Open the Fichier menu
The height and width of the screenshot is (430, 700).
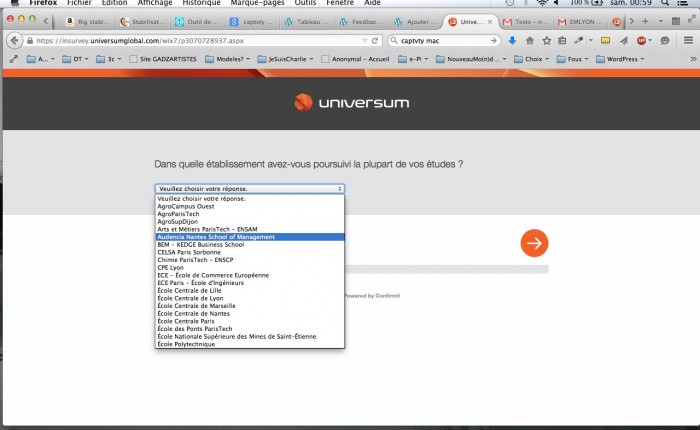(x=79, y=3)
